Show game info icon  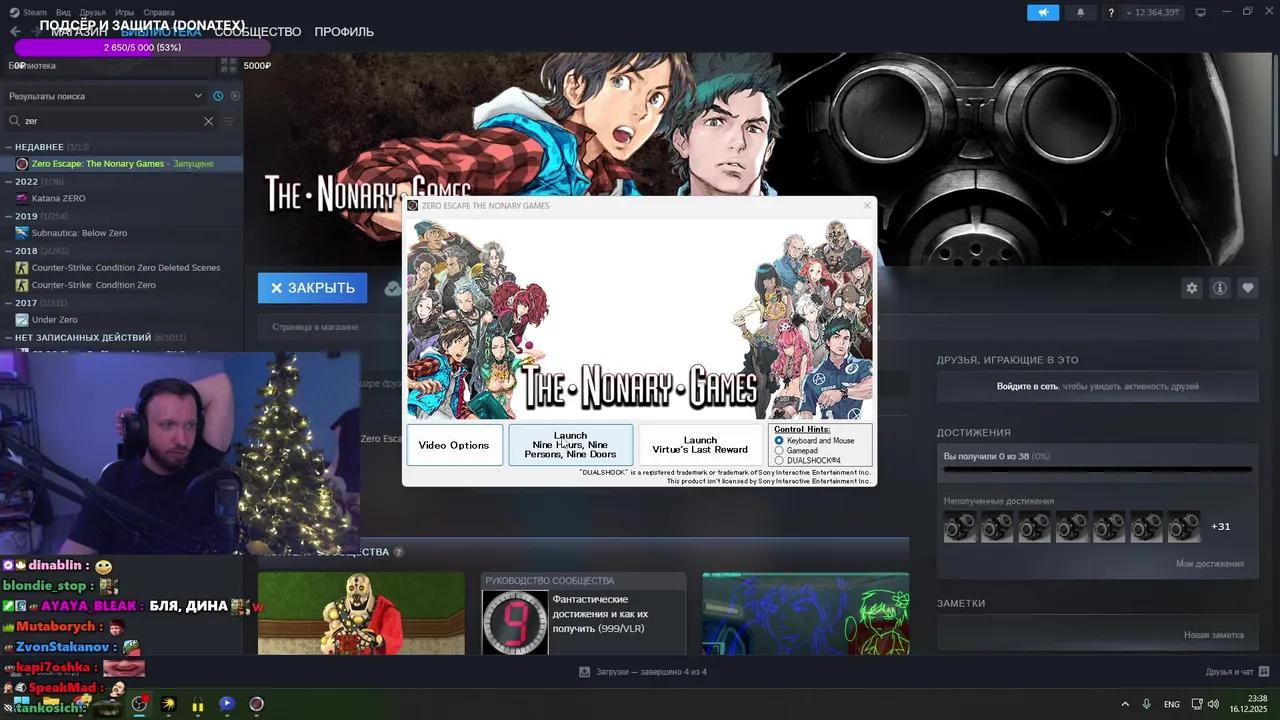tap(1220, 288)
